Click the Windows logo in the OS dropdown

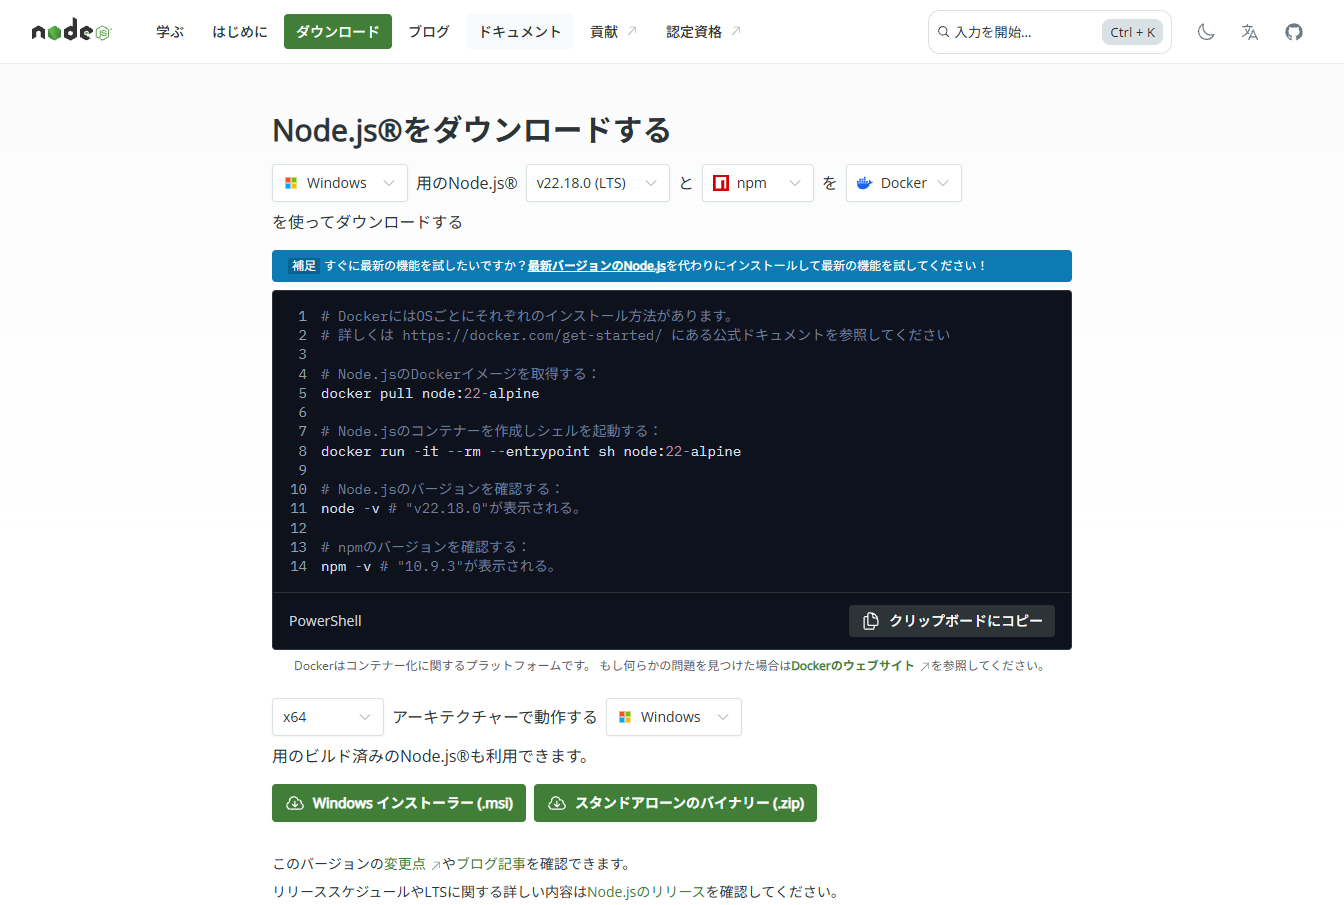(x=291, y=183)
